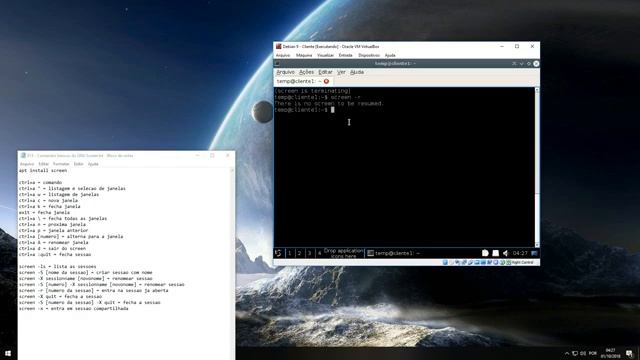Screen dimensions: 640x360
Task: Click the 'screen -X quit = fecha a sessao' line
Action: pos(60,296)
